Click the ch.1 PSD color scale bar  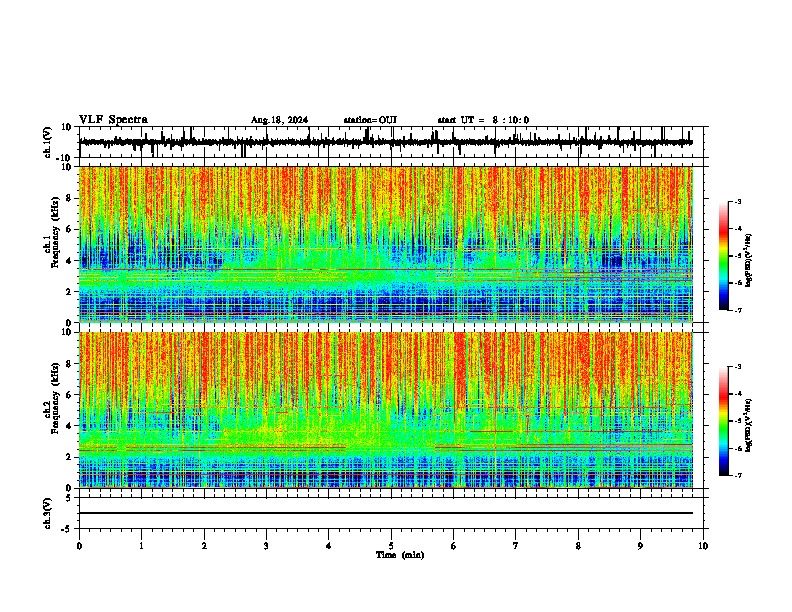point(723,256)
